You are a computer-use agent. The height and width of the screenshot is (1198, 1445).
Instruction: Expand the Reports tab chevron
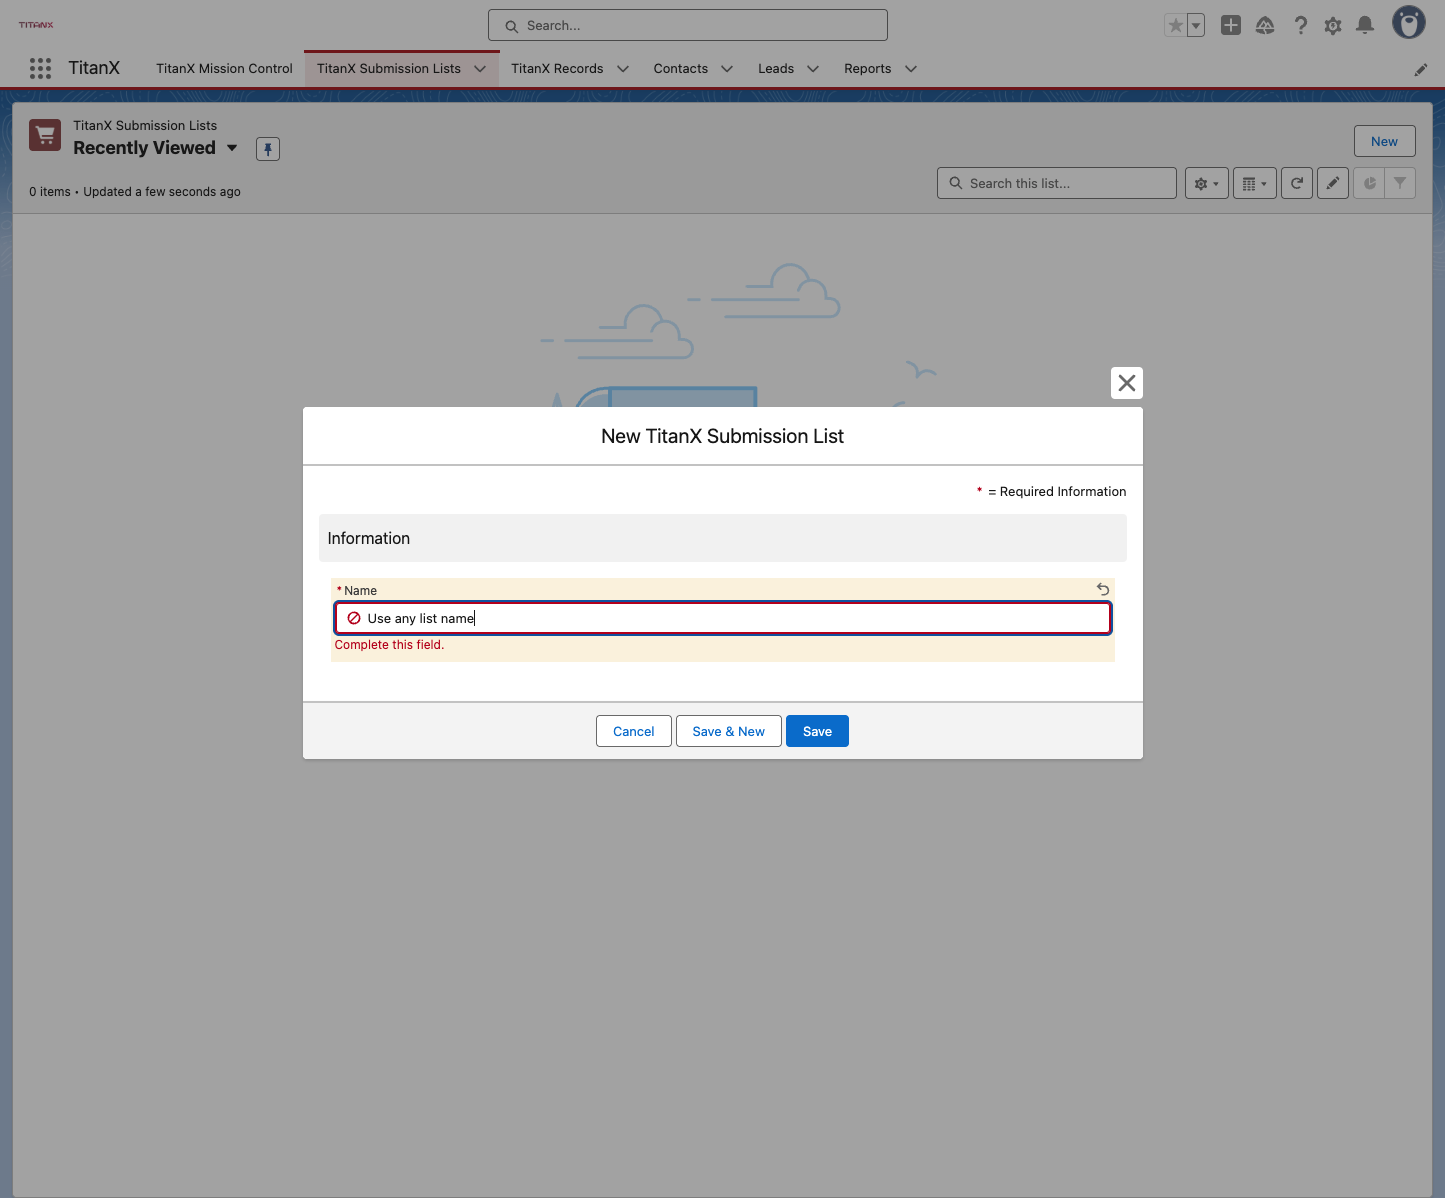point(911,69)
